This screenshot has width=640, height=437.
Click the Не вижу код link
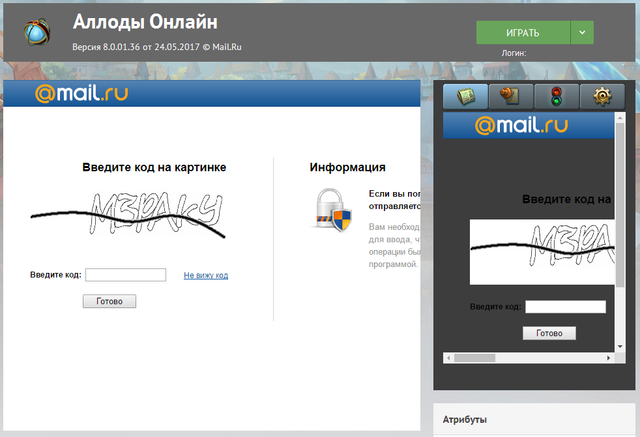(205, 275)
